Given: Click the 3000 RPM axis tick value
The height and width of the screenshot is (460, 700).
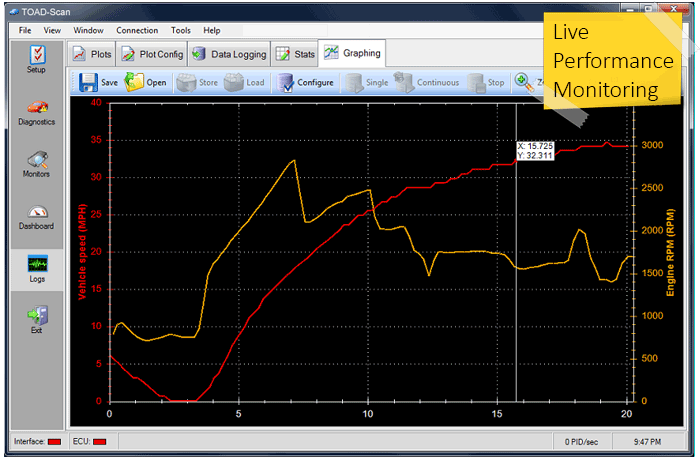Looking at the screenshot, I should click(x=652, y=145).
